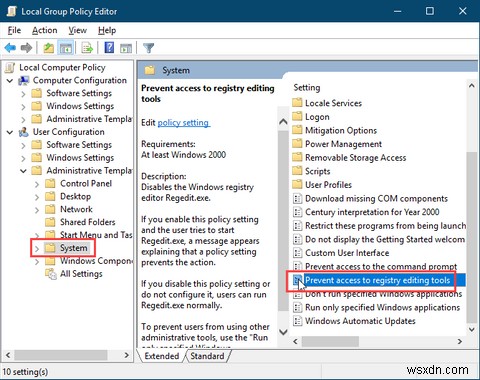This screenshot has height=380, width=480.
Task: Click the Computer Configuration icon
Action: click(x=24, y=81)
